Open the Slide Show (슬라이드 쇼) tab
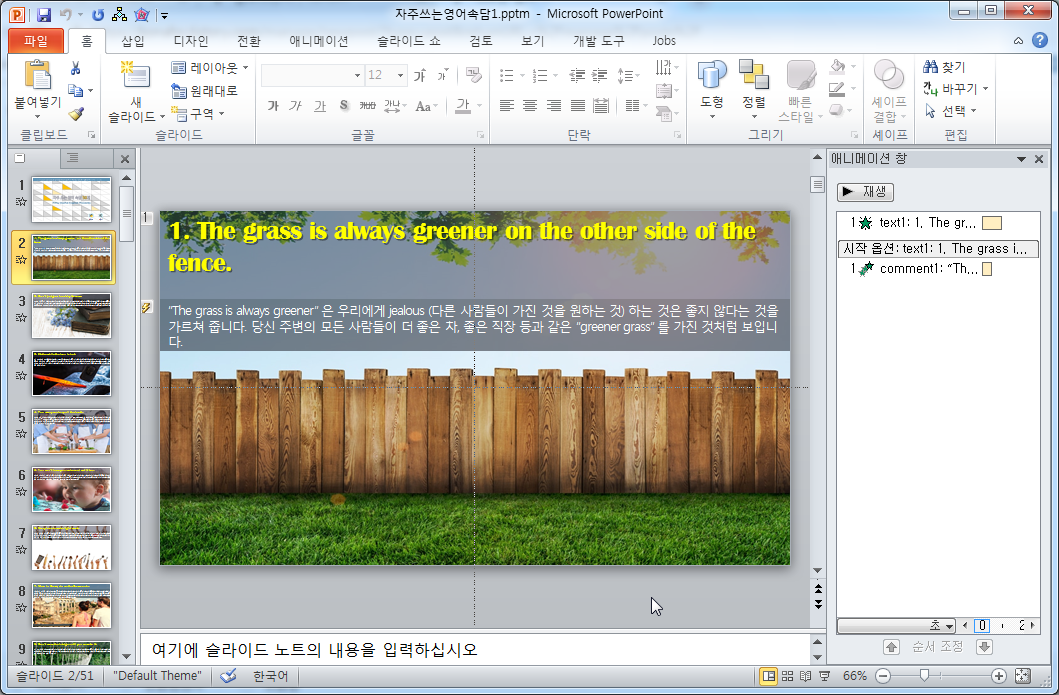1059x695 pixels. click(409, 41)
